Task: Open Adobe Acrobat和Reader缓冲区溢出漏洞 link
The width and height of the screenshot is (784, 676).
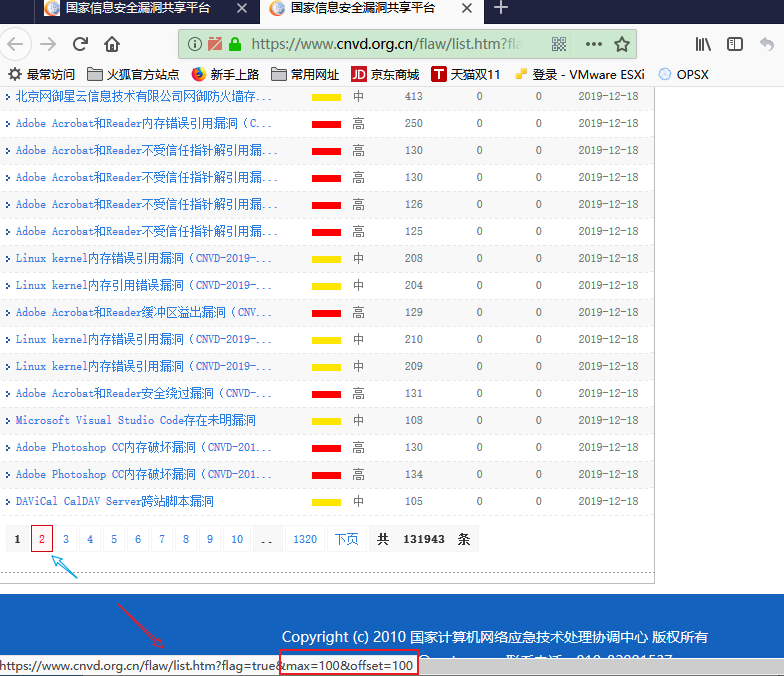Action: coord(144,312)
